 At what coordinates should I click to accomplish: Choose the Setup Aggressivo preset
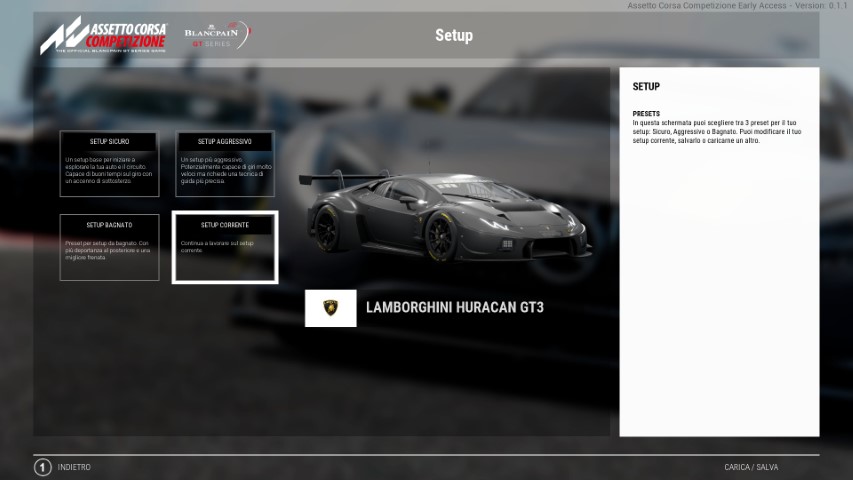pyautogui.click(x=225, y=163)
